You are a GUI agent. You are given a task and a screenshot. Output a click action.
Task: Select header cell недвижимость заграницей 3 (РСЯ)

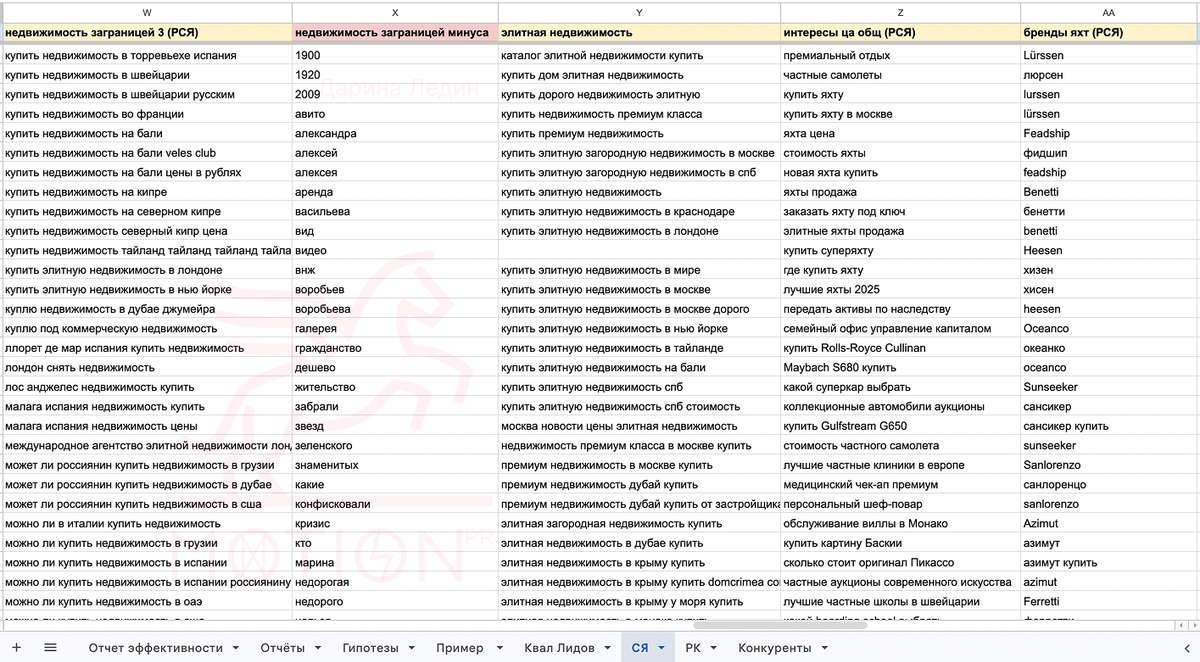pyautogui.click(x=147, y=33)
